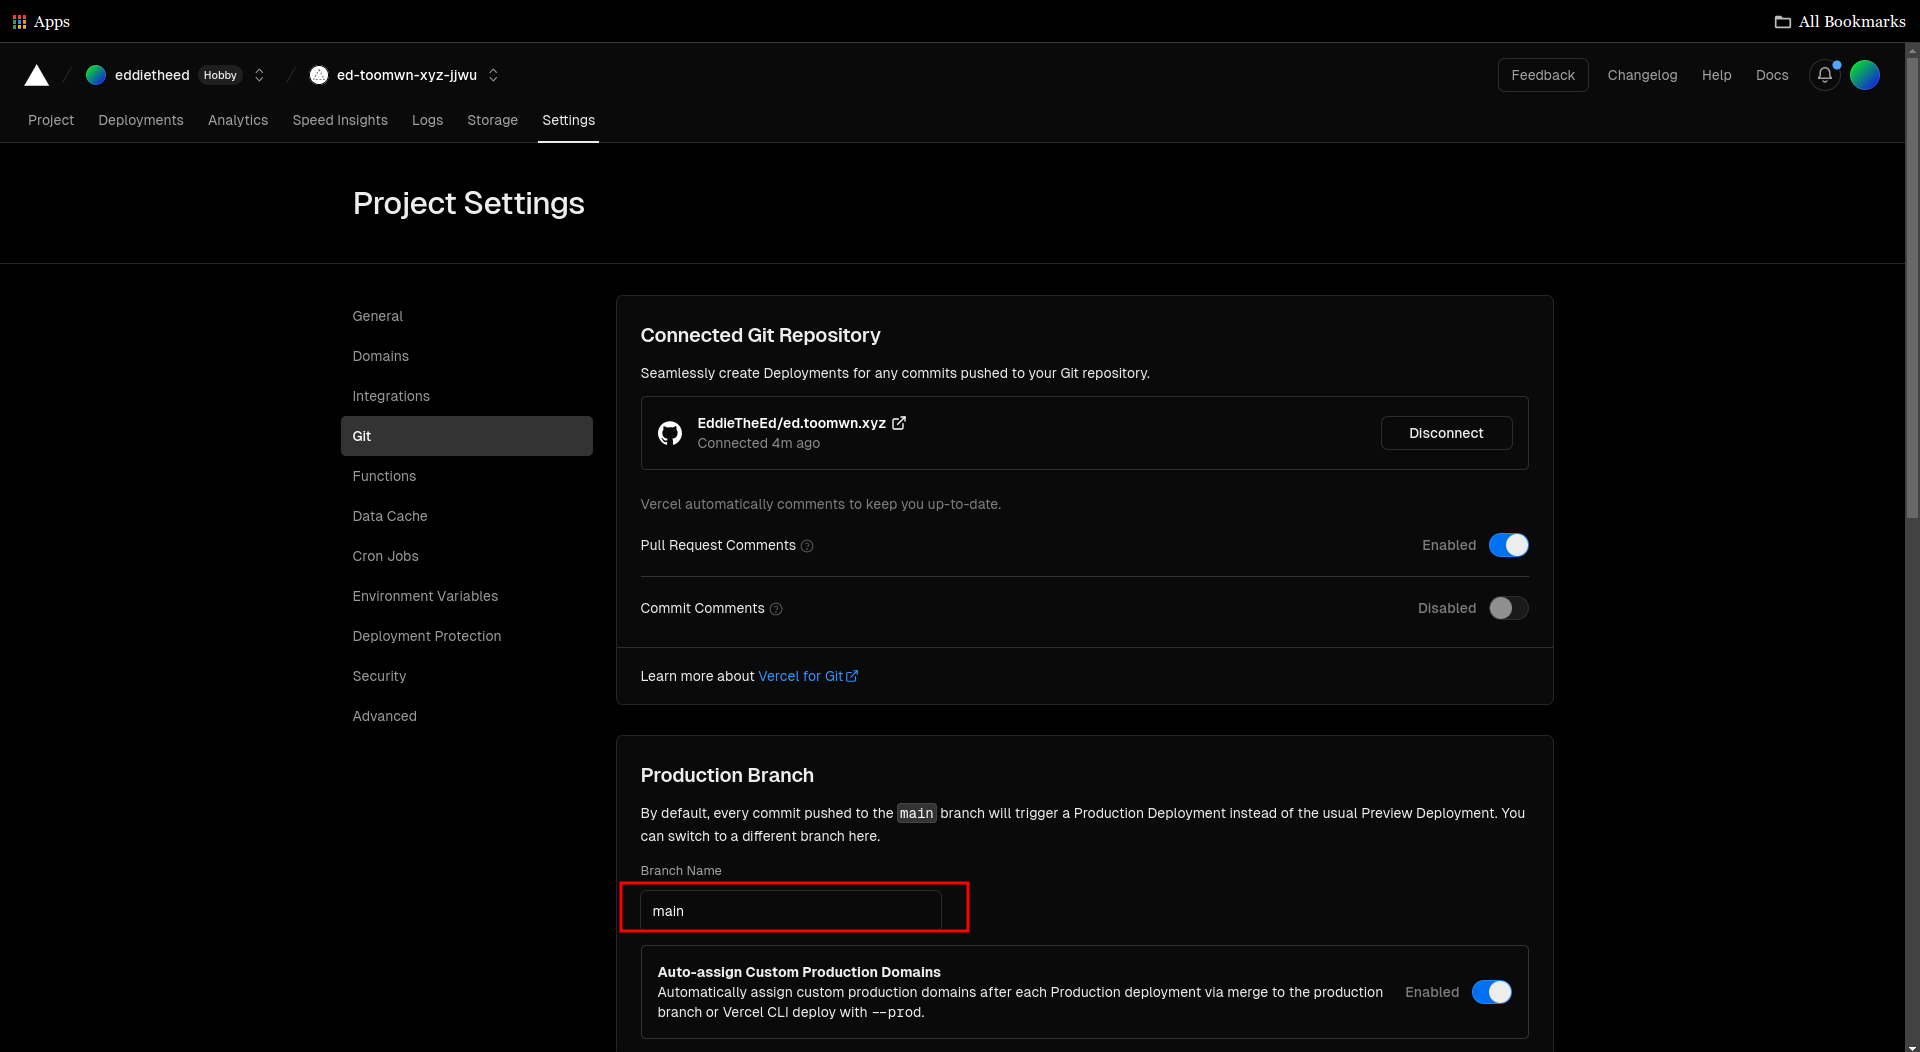Click the Branch Name input field

tap(790, 911)
